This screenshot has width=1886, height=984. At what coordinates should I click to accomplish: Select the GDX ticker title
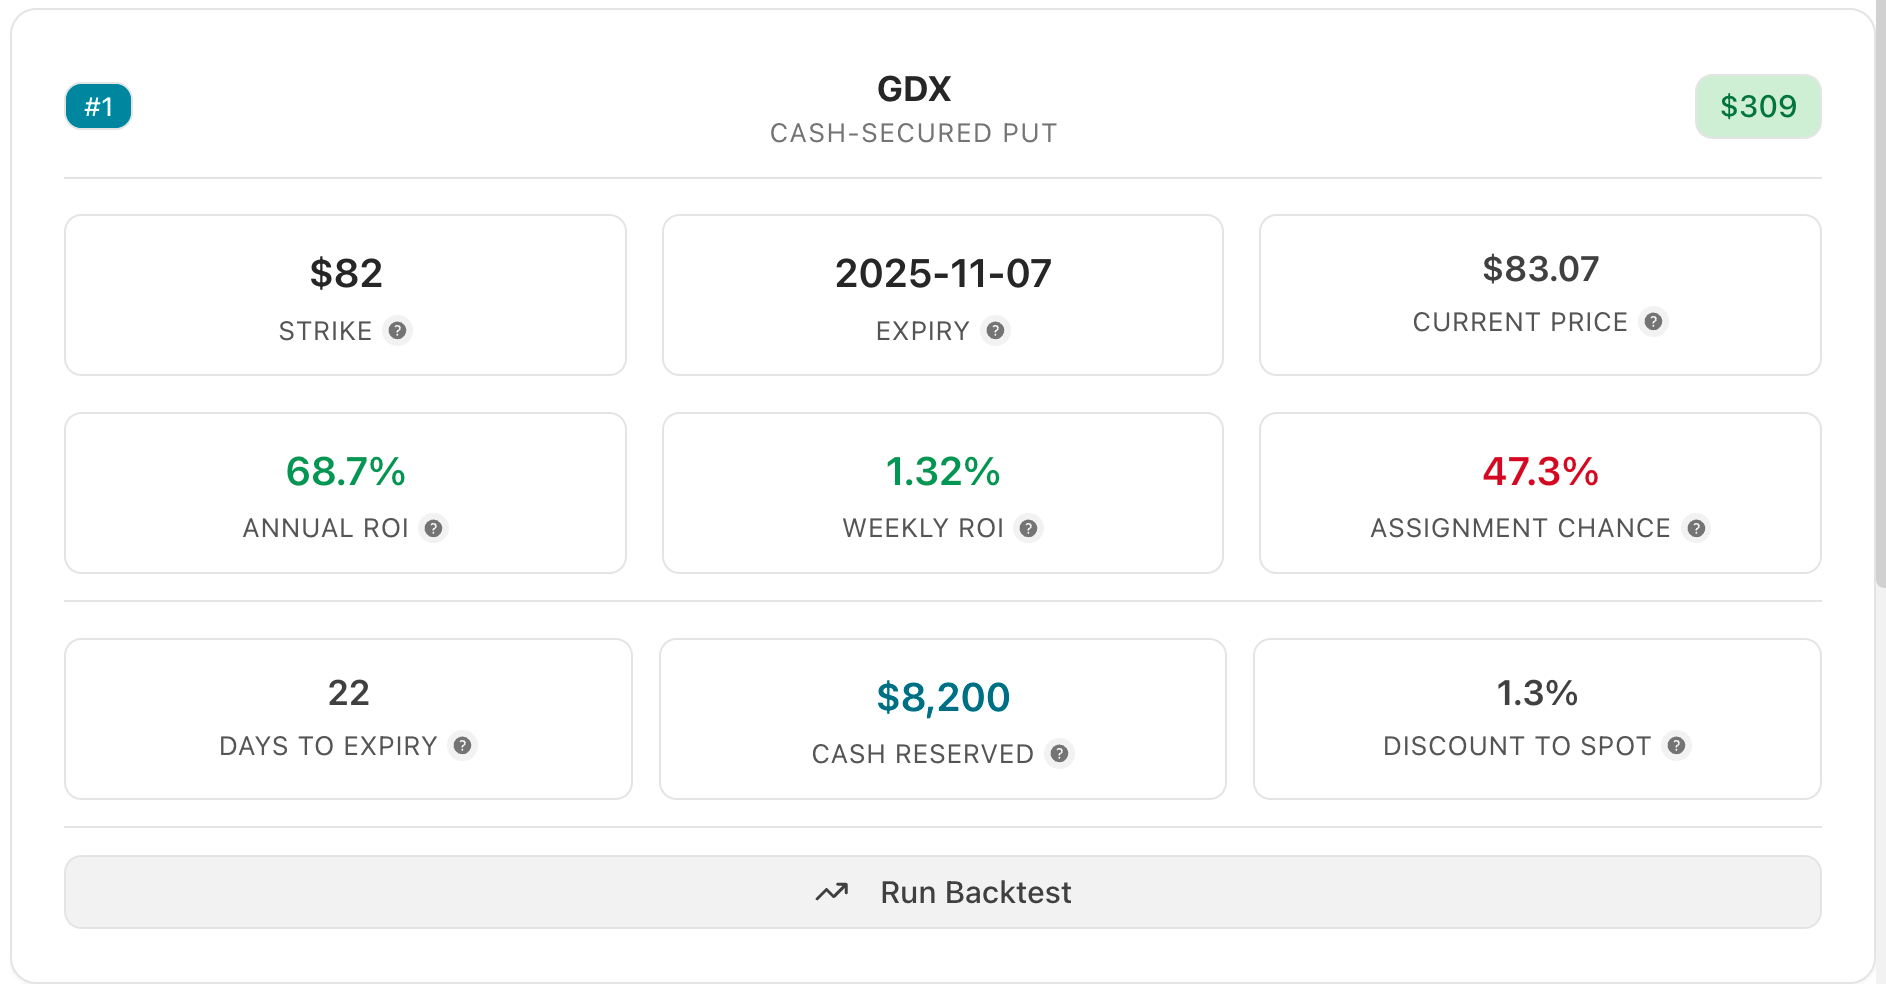click(x=914, y=89)
